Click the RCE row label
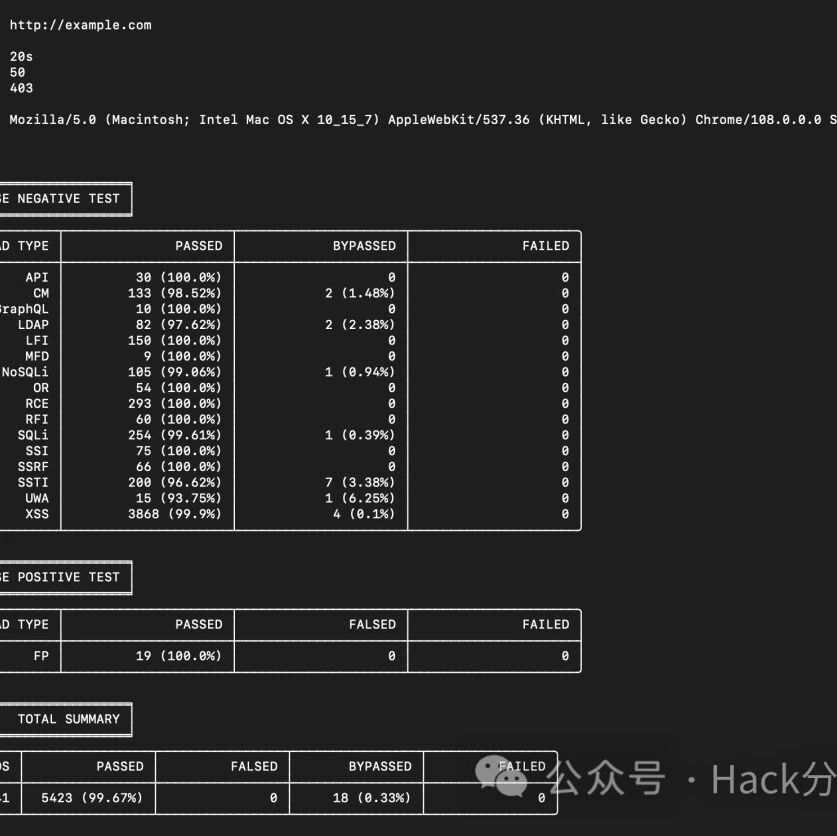837x836 pixels. [37, 404]
